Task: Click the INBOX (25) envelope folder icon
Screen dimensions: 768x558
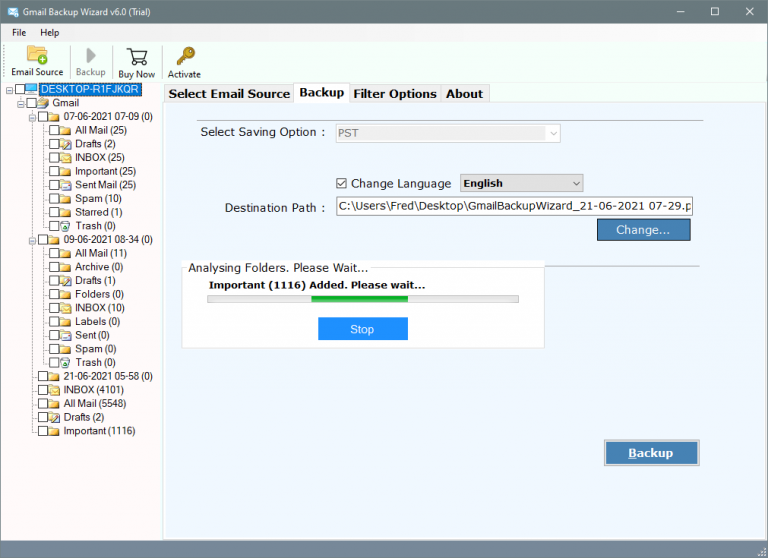Action: click(66, 158)
